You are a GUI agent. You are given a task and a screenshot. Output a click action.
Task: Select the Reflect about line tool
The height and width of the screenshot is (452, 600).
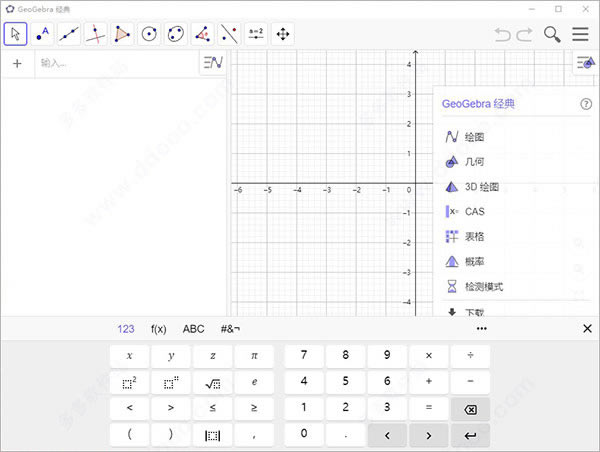click(x=230, y=34)
